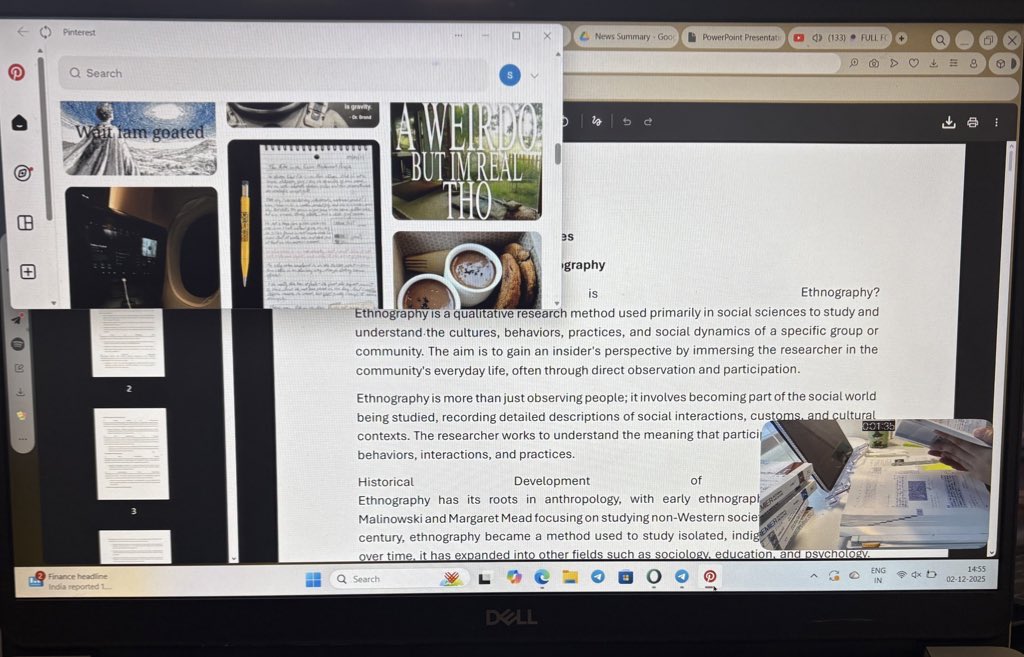Click the picture-in-picture video popup
The width and height of the screenshot is (1024, 657).
pyautogui.click(x=876, y=484)
